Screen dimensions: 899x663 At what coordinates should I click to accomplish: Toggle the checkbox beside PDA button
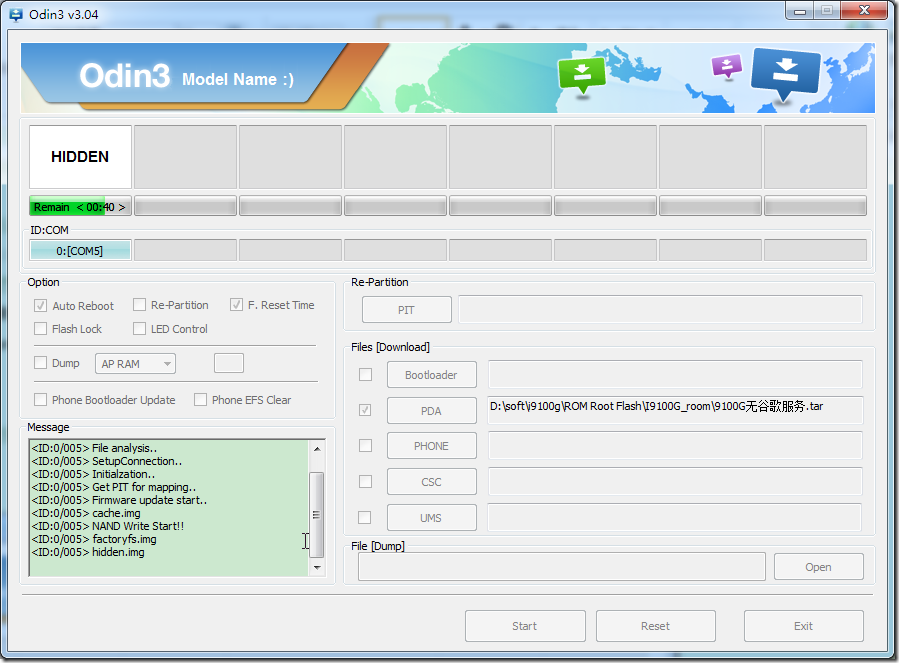point(365,410)
